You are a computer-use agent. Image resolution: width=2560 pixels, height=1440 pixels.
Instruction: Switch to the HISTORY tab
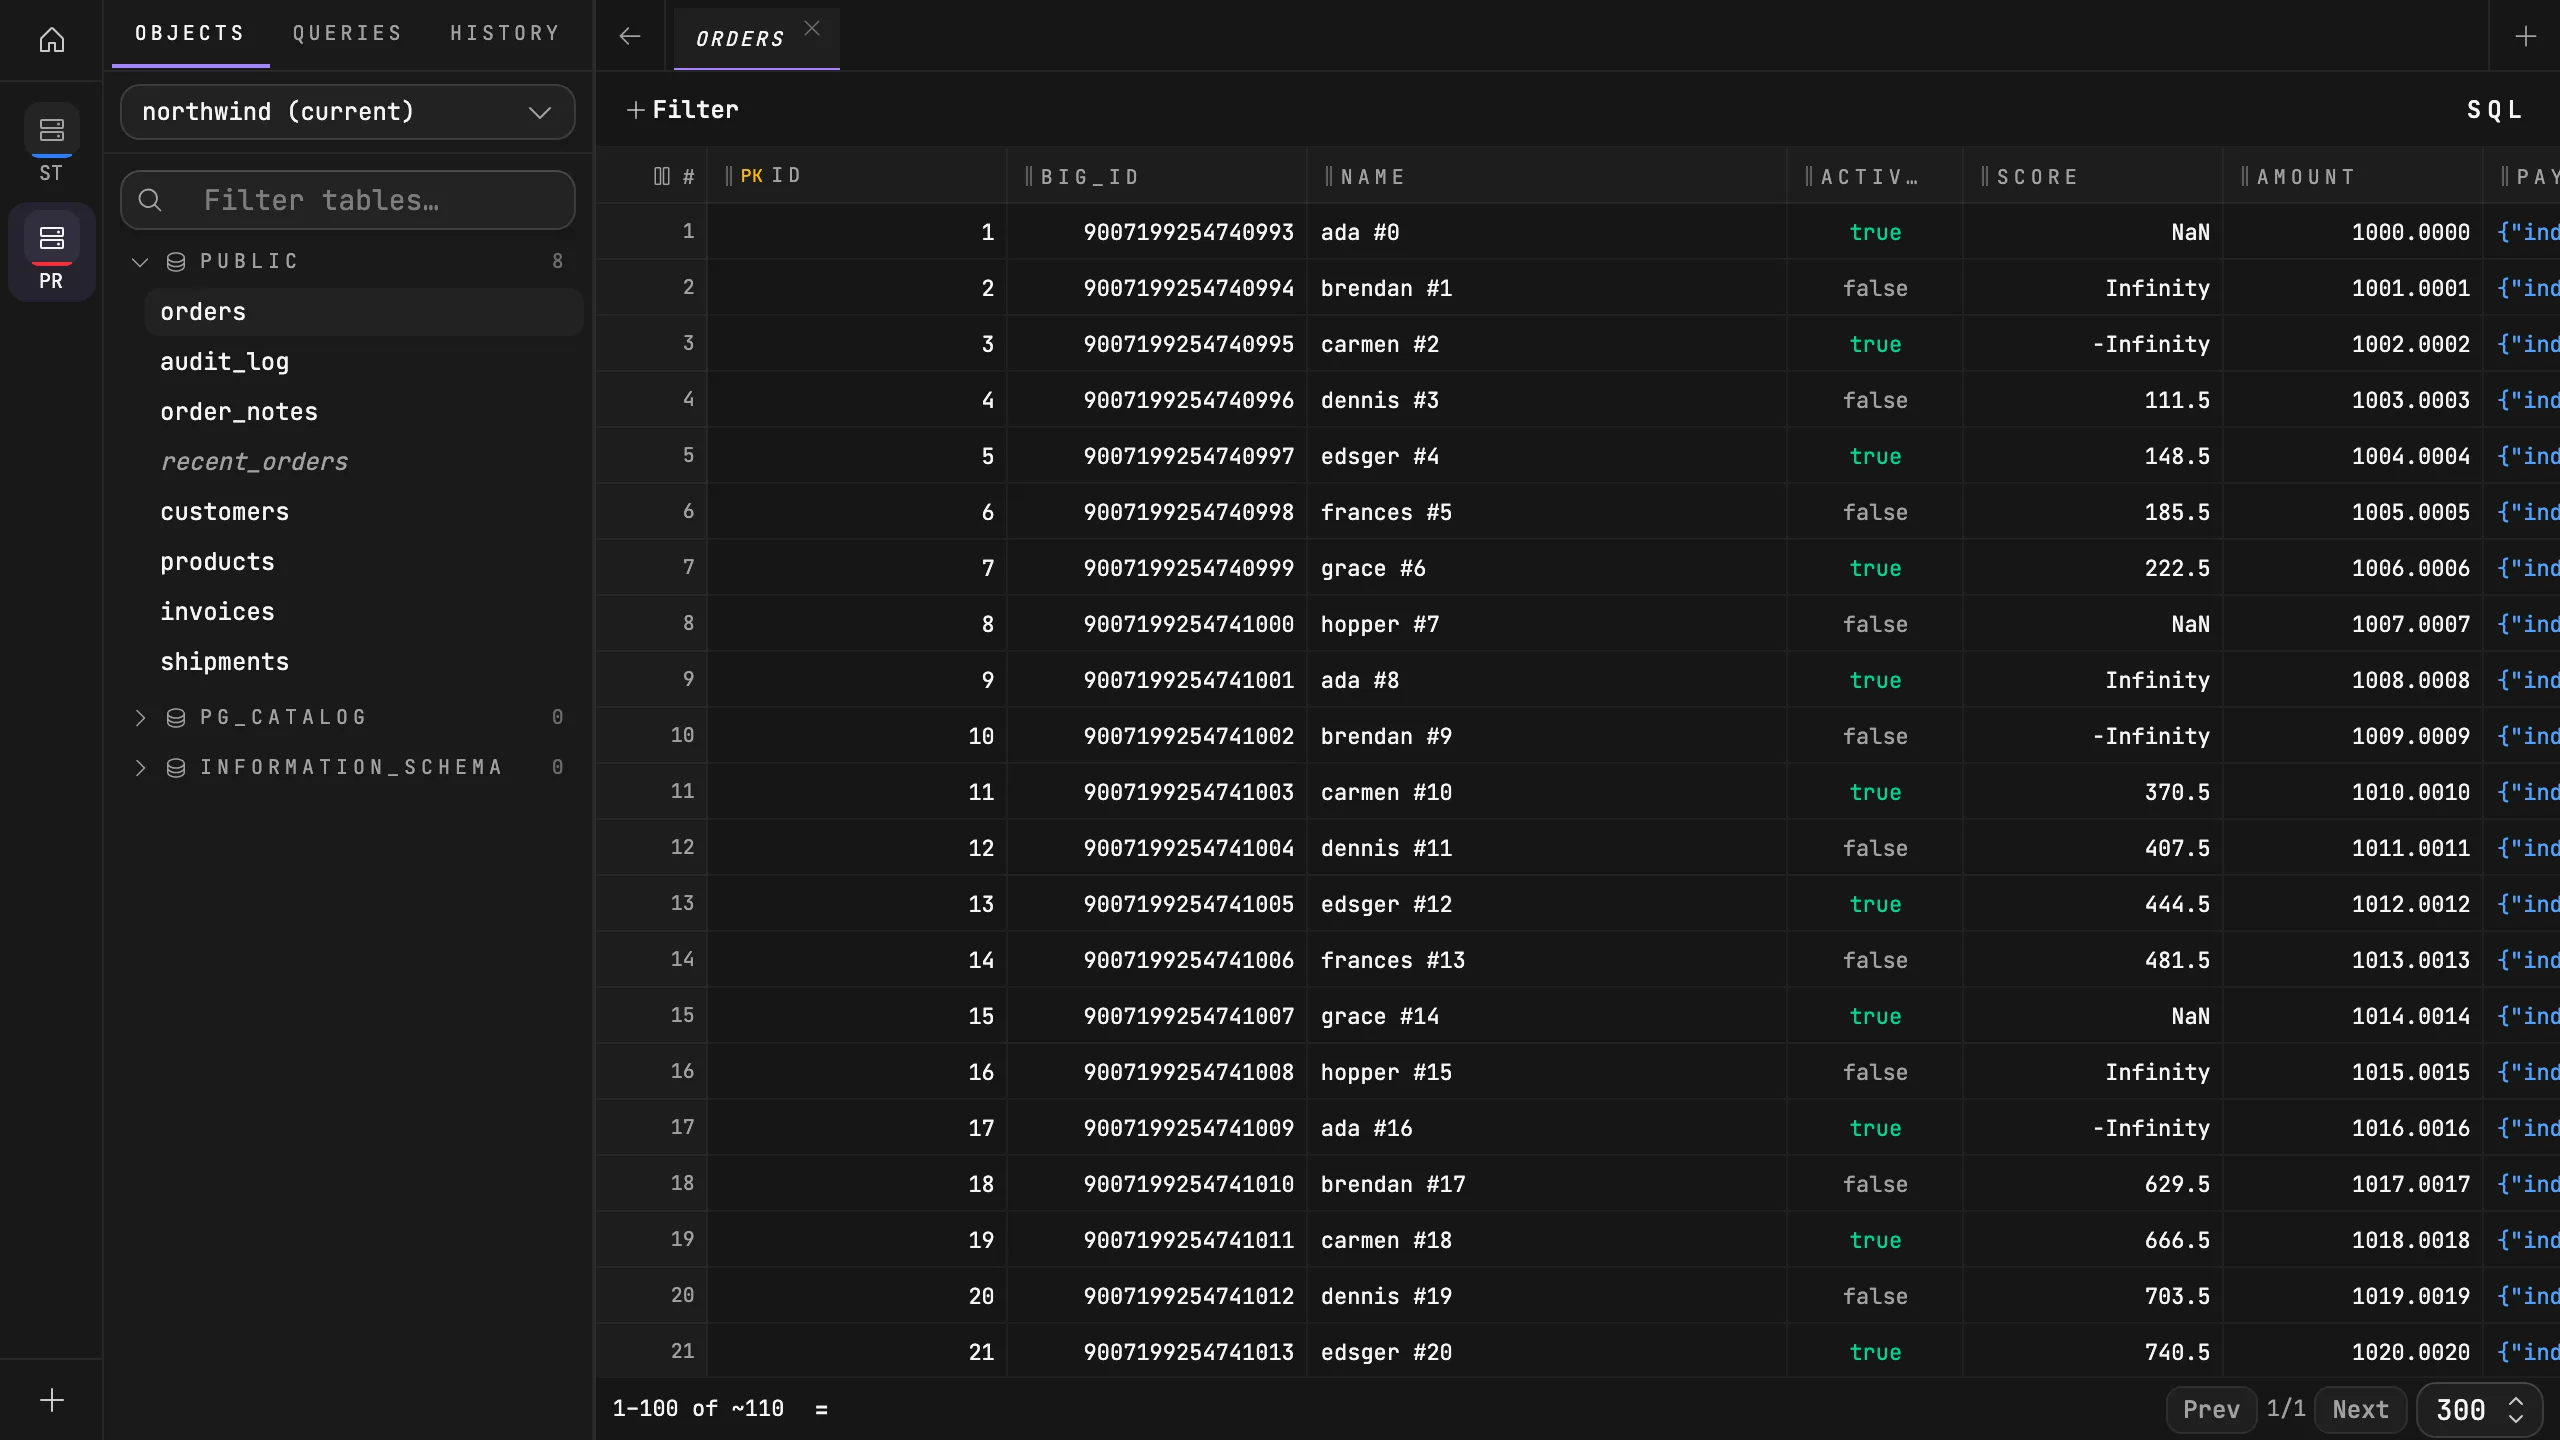point(505,34)
